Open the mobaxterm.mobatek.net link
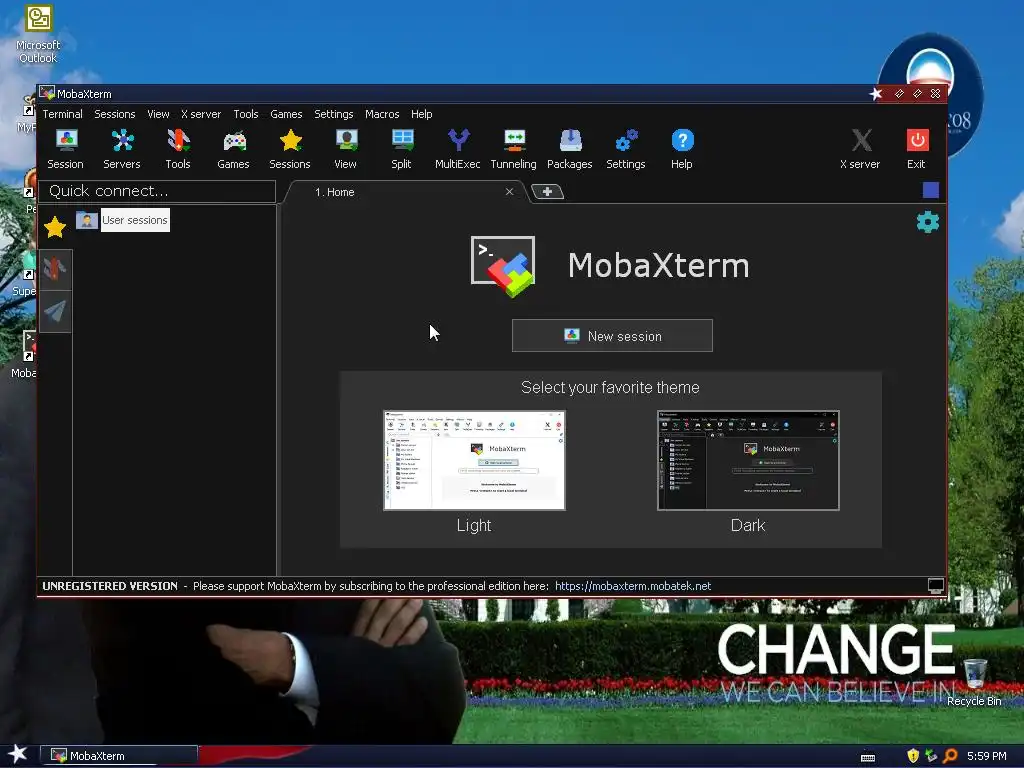The height and width of the screenshot is (768, 1024). coord(633,586)
